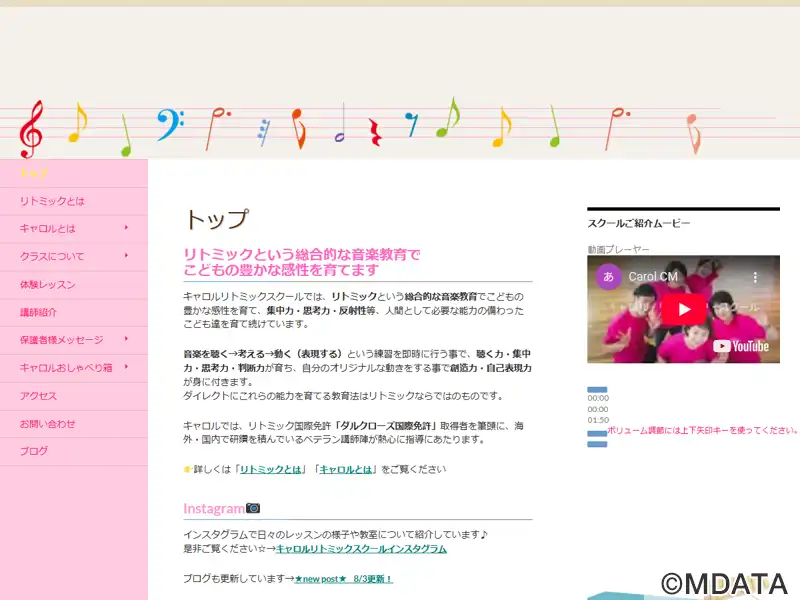800x600 pixels.
Task: Click the red treble clef in the header
Action: point(31,128)
